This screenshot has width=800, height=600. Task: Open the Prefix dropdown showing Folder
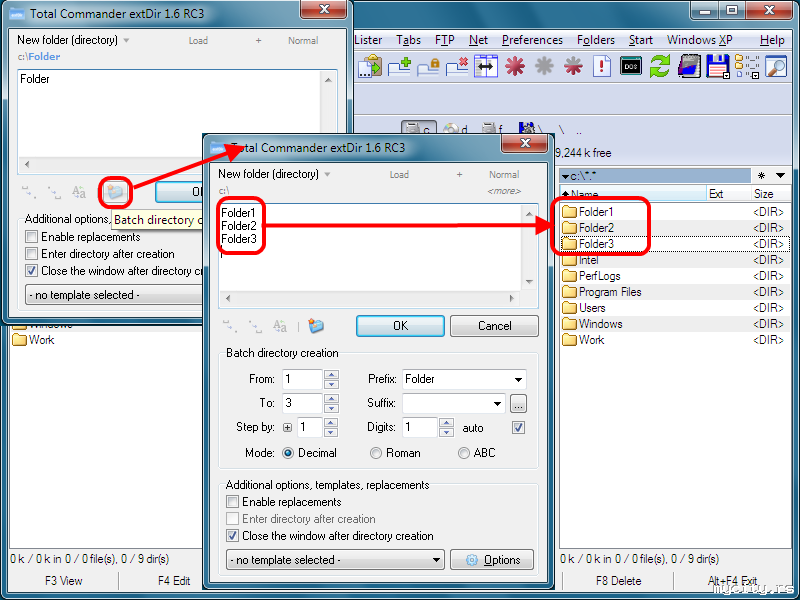518,380
